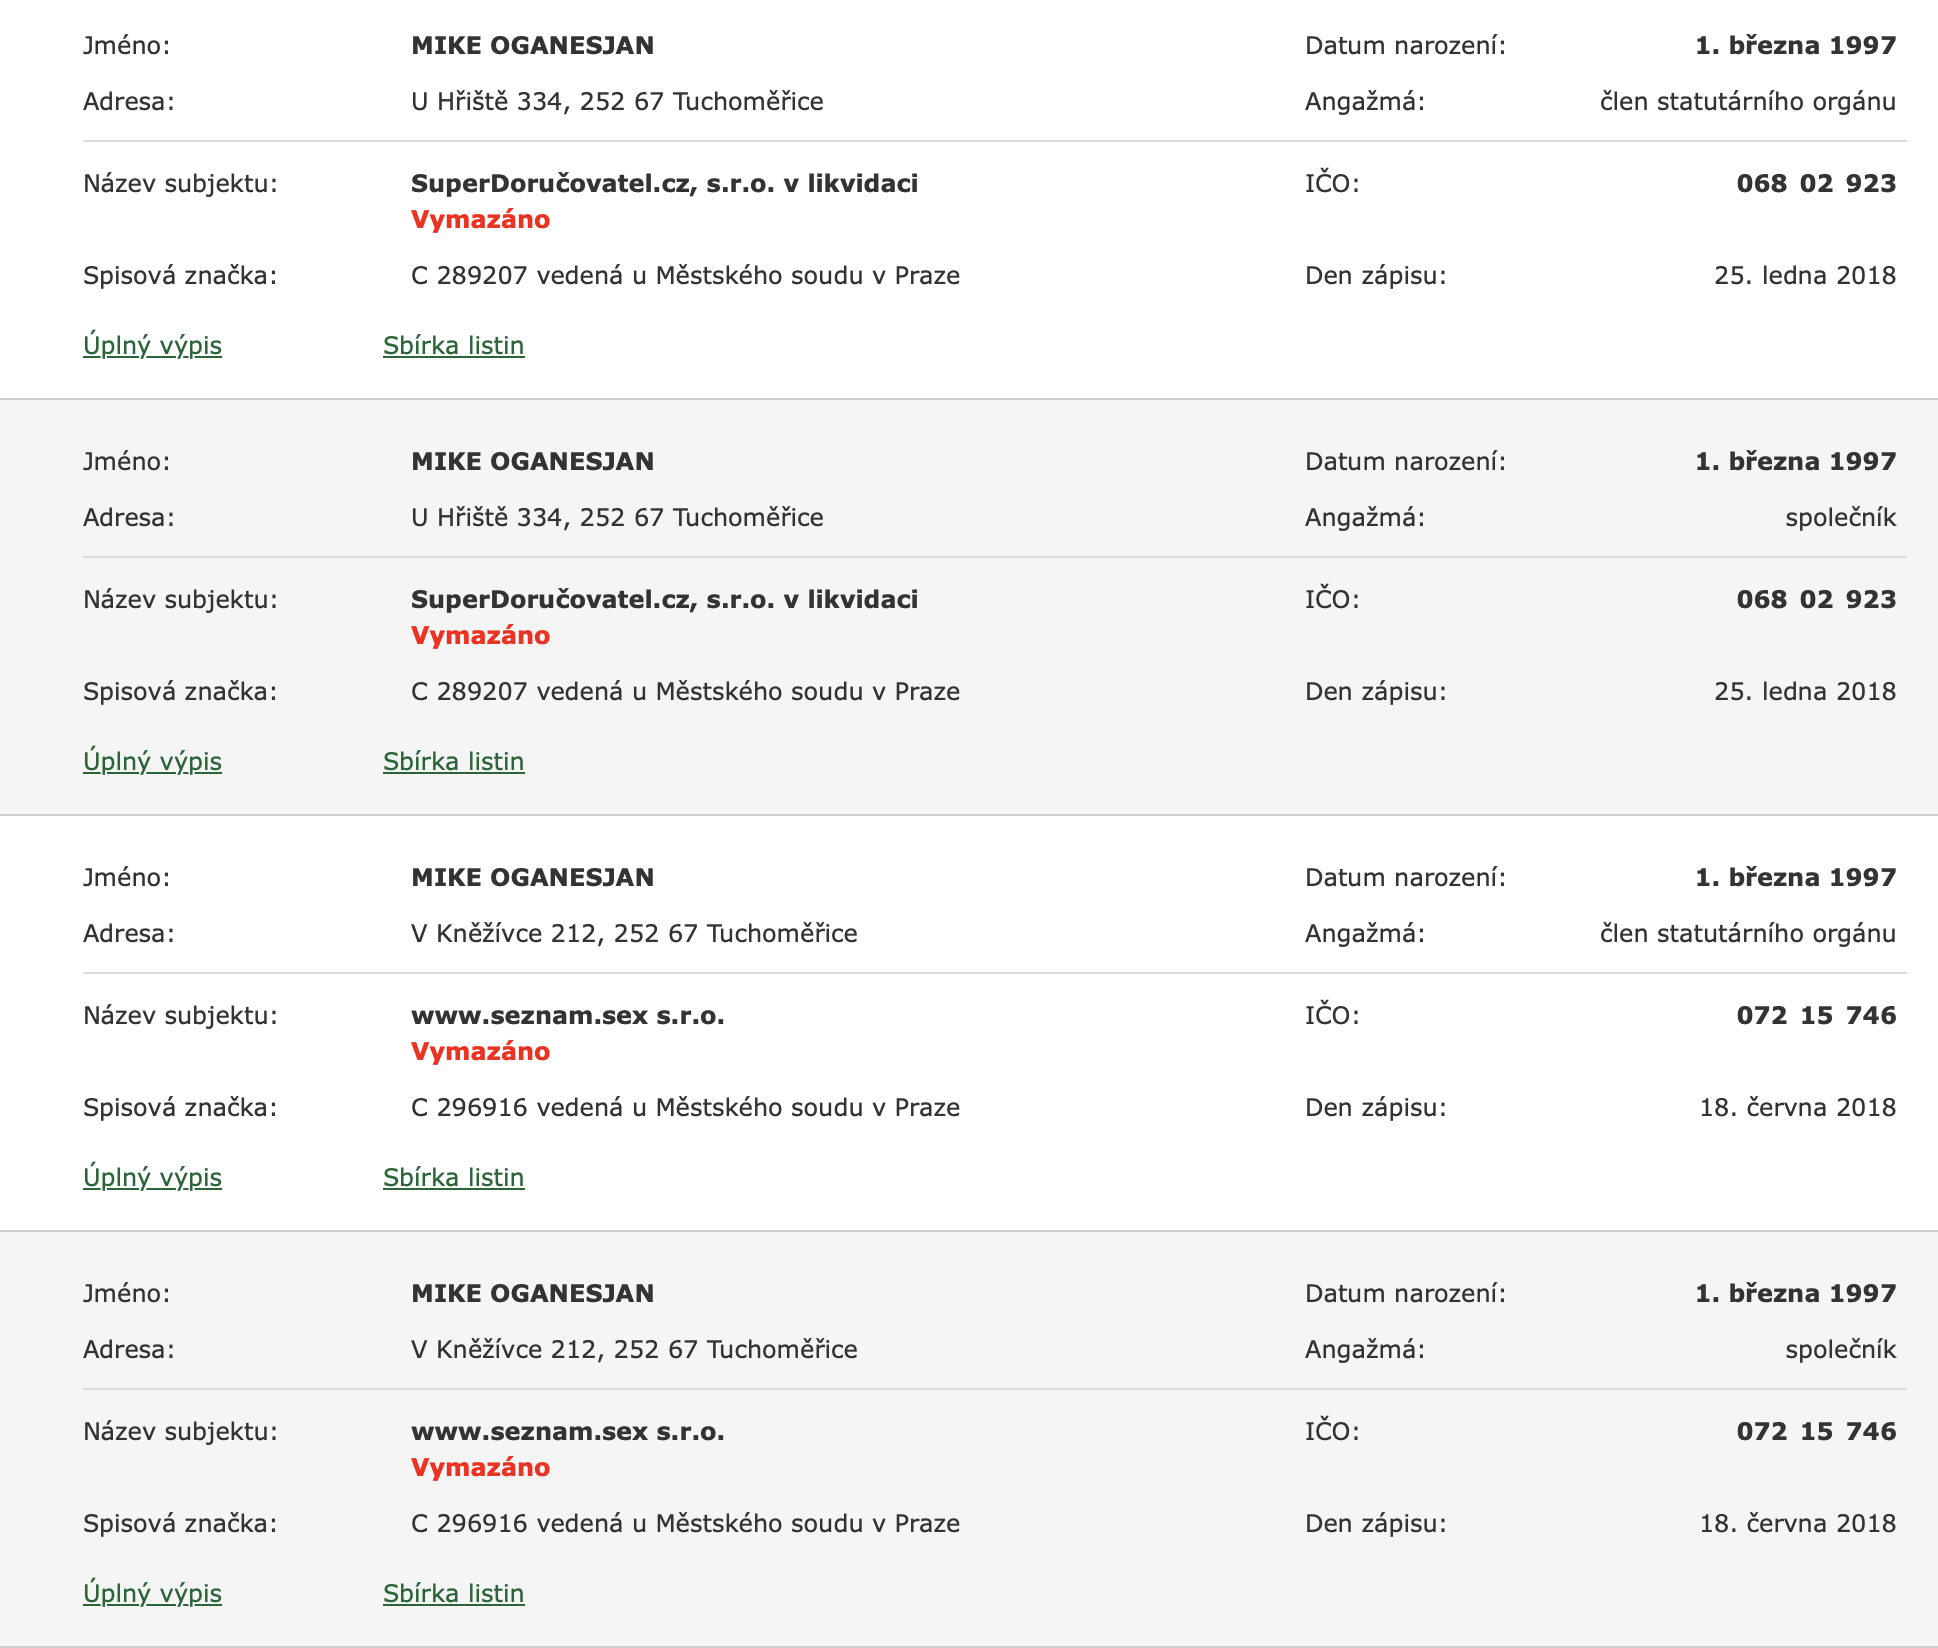The height and width of the screenshot is (1648, 1938).
Task: Open Sbírka listin for SuperDoručovatel společník record
Action: point(453,761)
